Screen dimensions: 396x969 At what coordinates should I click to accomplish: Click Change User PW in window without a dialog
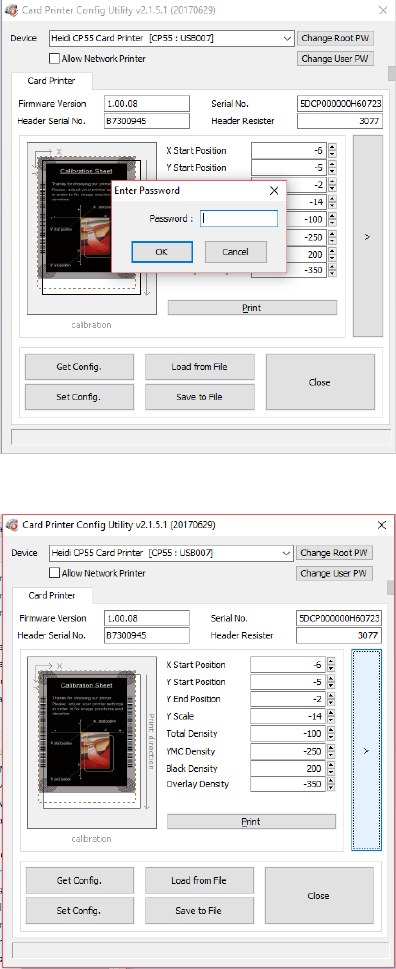pos(335,573)
